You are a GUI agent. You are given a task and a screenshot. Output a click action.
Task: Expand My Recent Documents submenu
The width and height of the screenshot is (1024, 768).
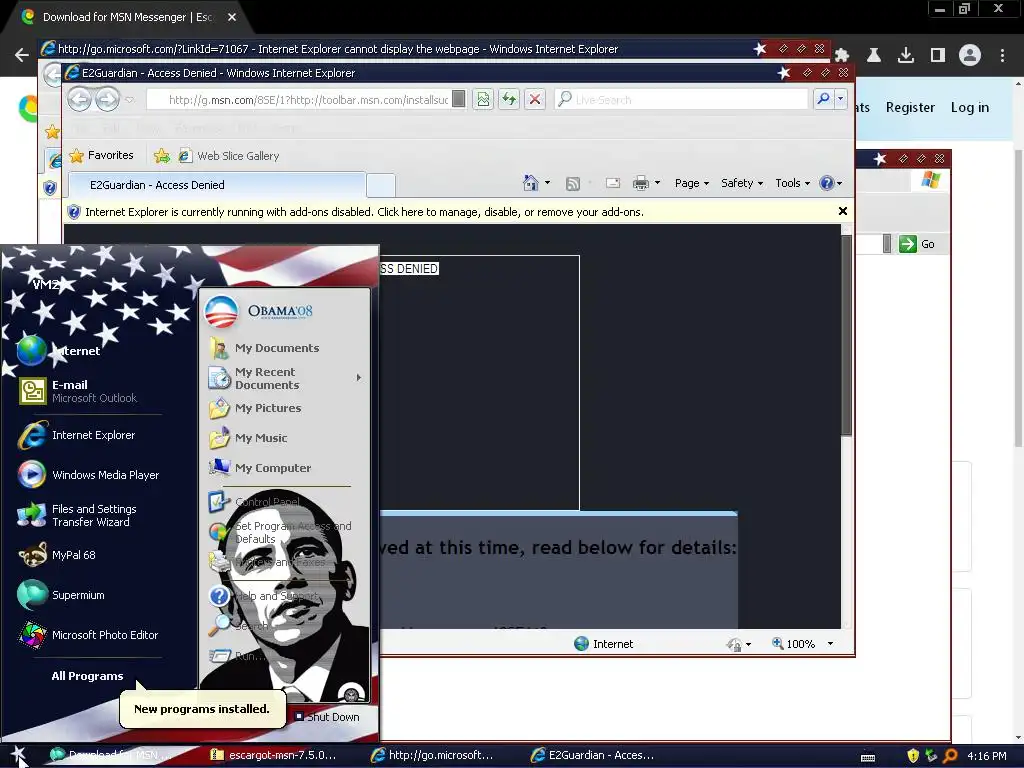pyautogui.click(x=285, y=378)
